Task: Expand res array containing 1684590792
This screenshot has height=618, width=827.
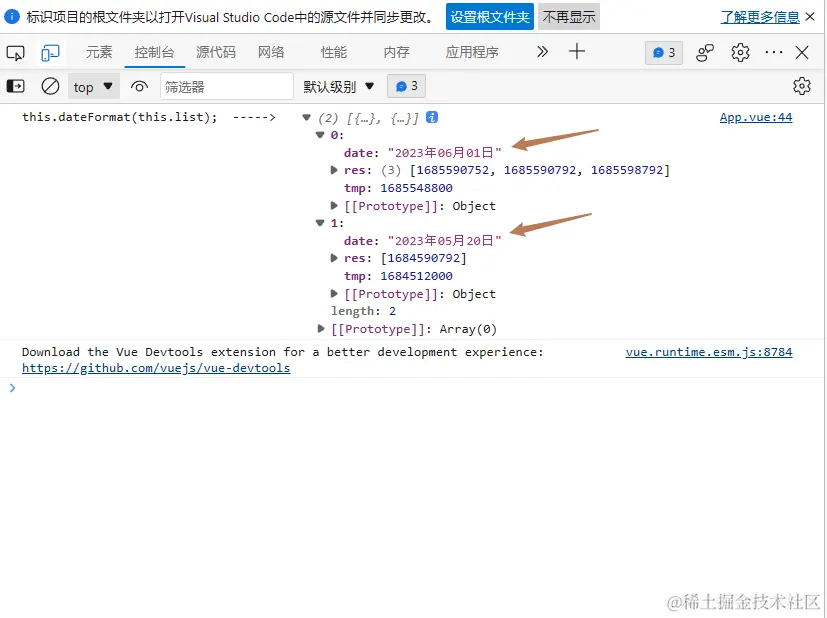Action: (333, 258)
